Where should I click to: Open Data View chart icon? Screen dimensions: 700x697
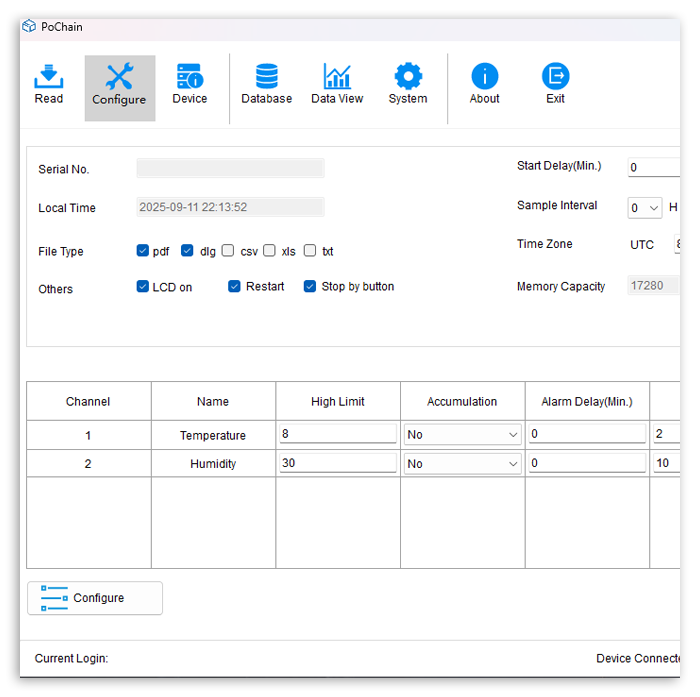(x=337, y=77)
